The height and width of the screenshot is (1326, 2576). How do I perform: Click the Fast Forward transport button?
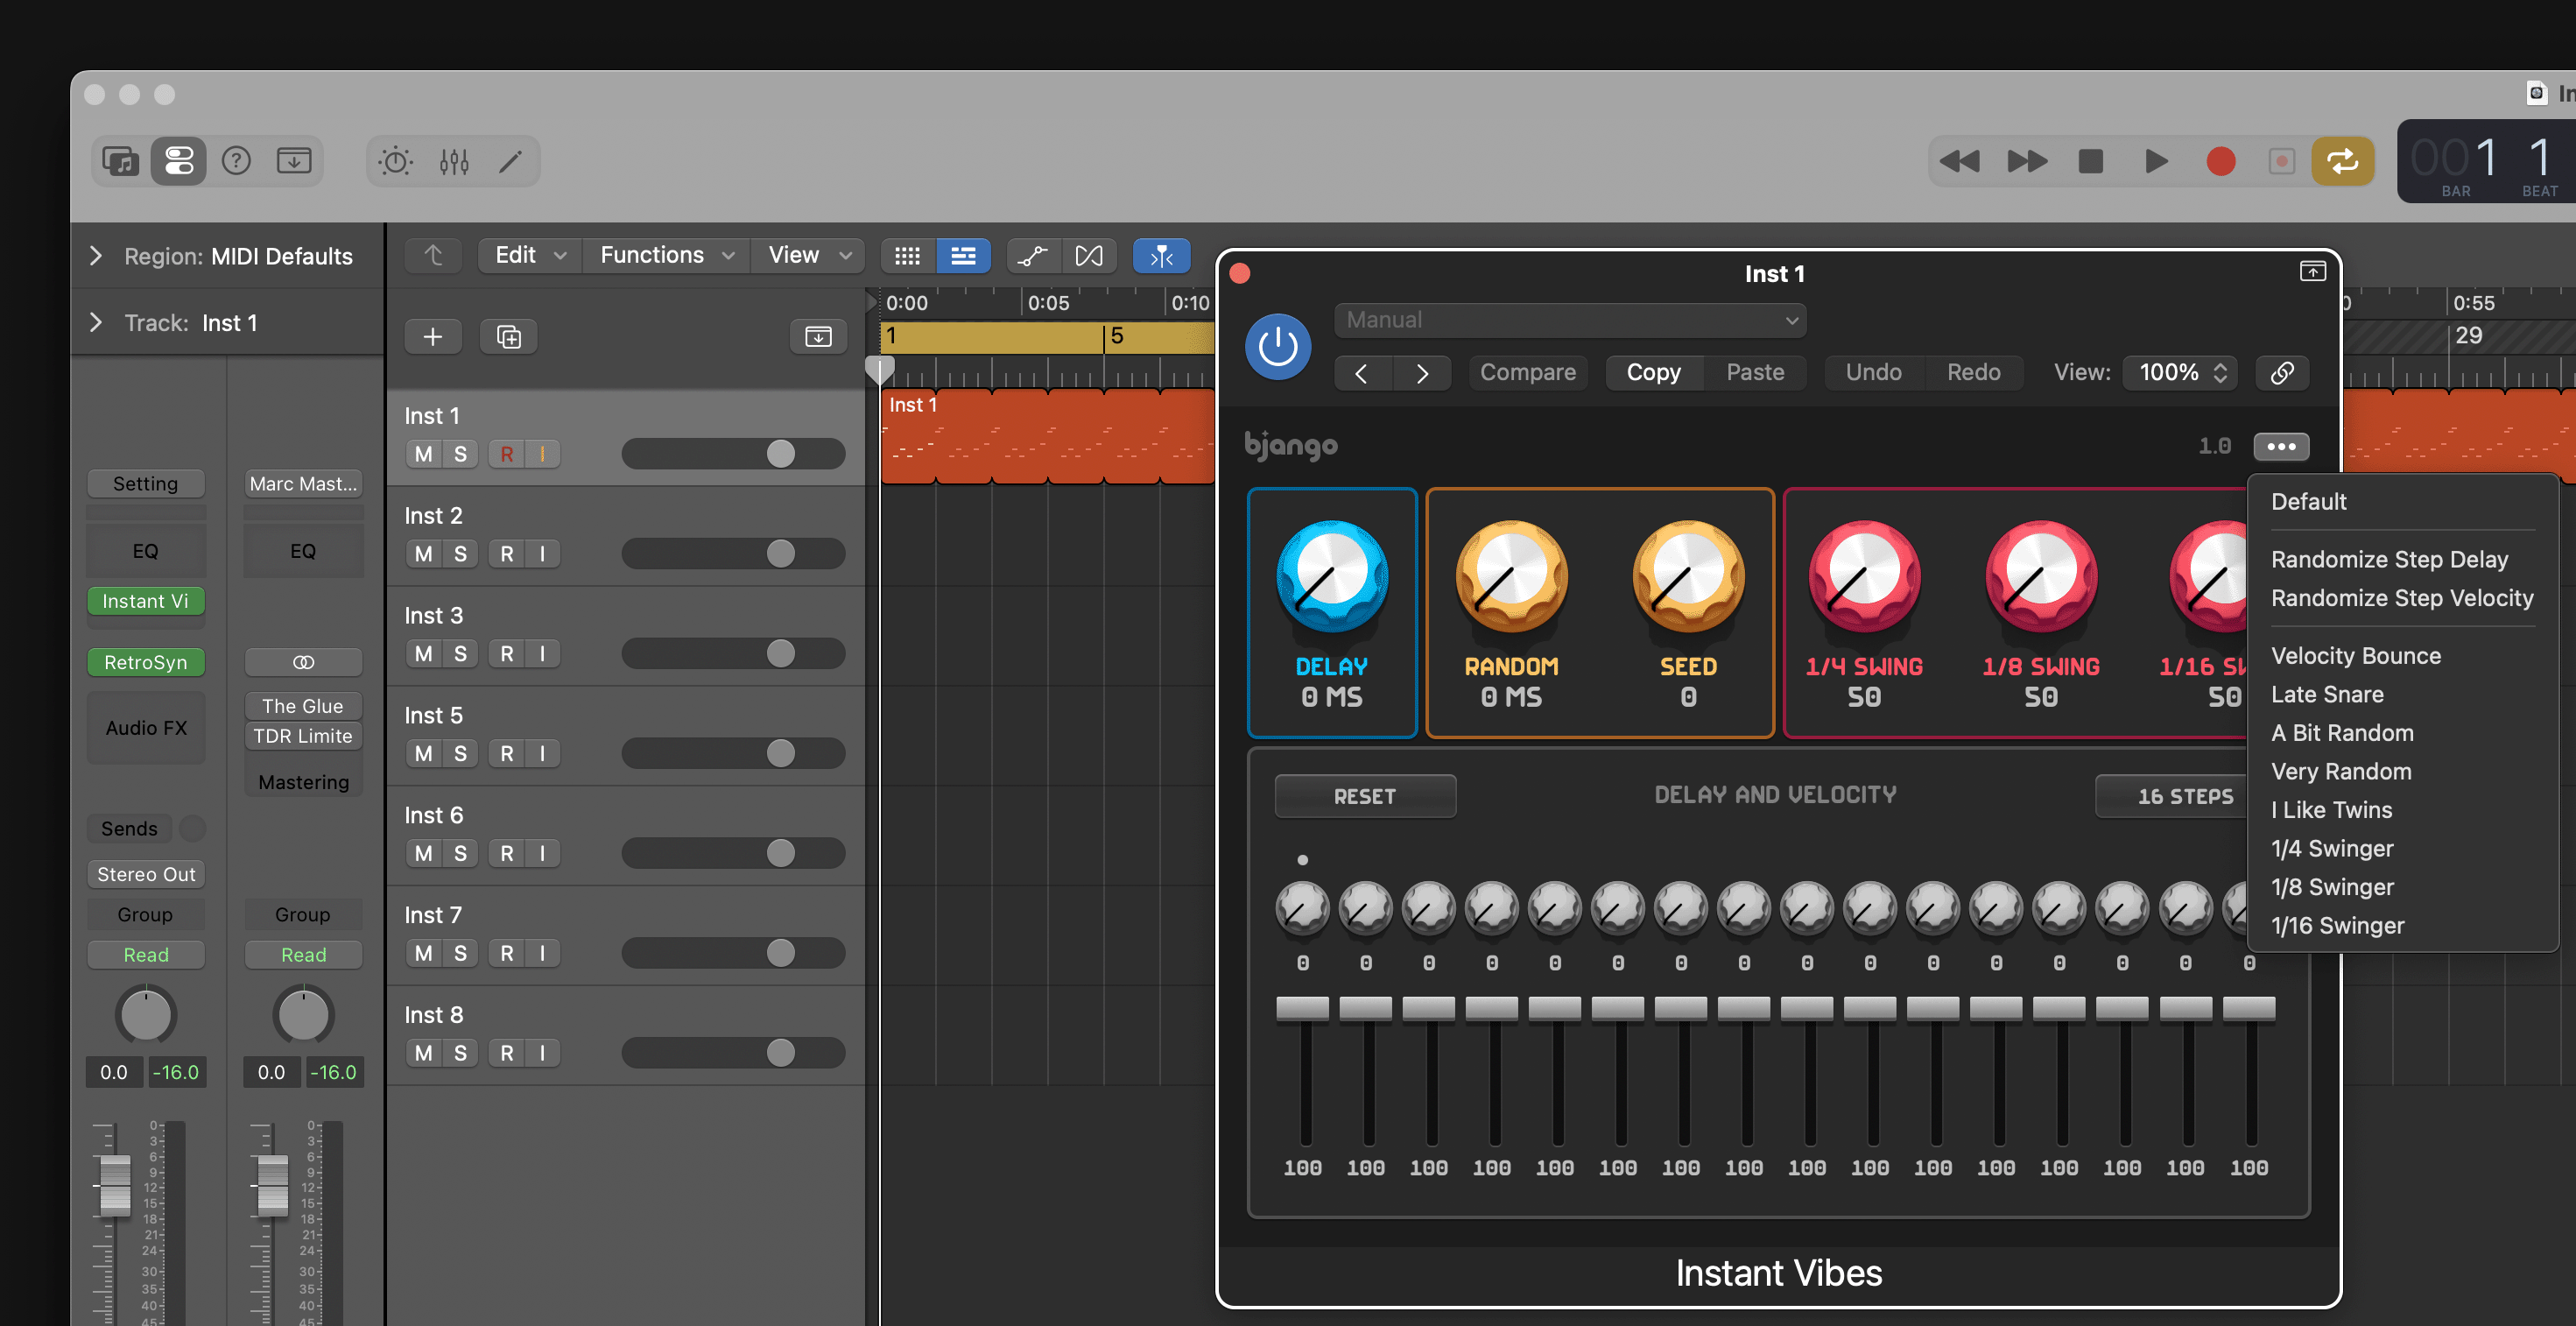(x=2027, y=161)
